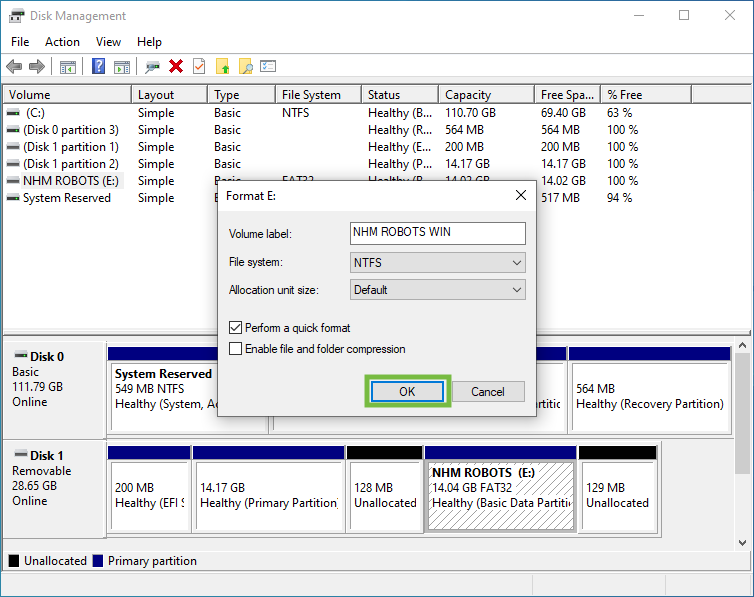Screen dimensions: 754x597
Task: Select the 14.17 GB Primary Partition block
Action: pyautogui.click(x=268, y=489)
